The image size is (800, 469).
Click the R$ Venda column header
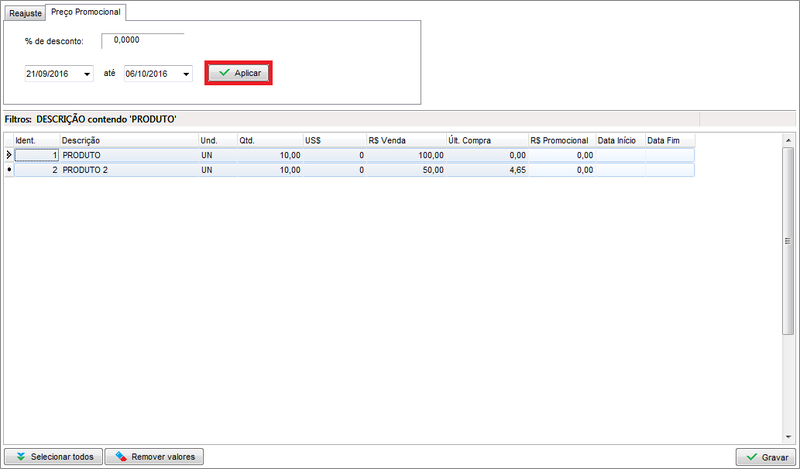click(404, 141)
